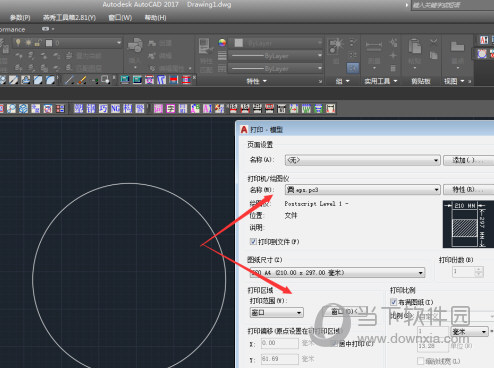Click the A icon at the ribbon's far right
494x368 pixels.
(x=484, y=40)
